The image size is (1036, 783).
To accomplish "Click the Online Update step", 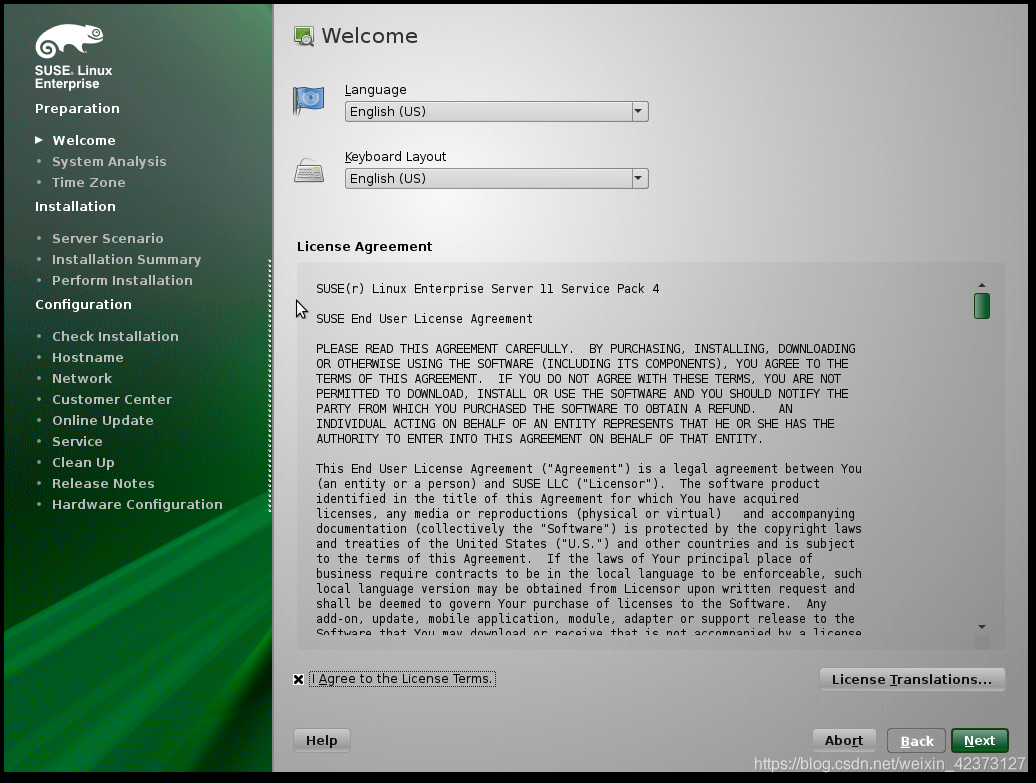I will click(103, 421).
